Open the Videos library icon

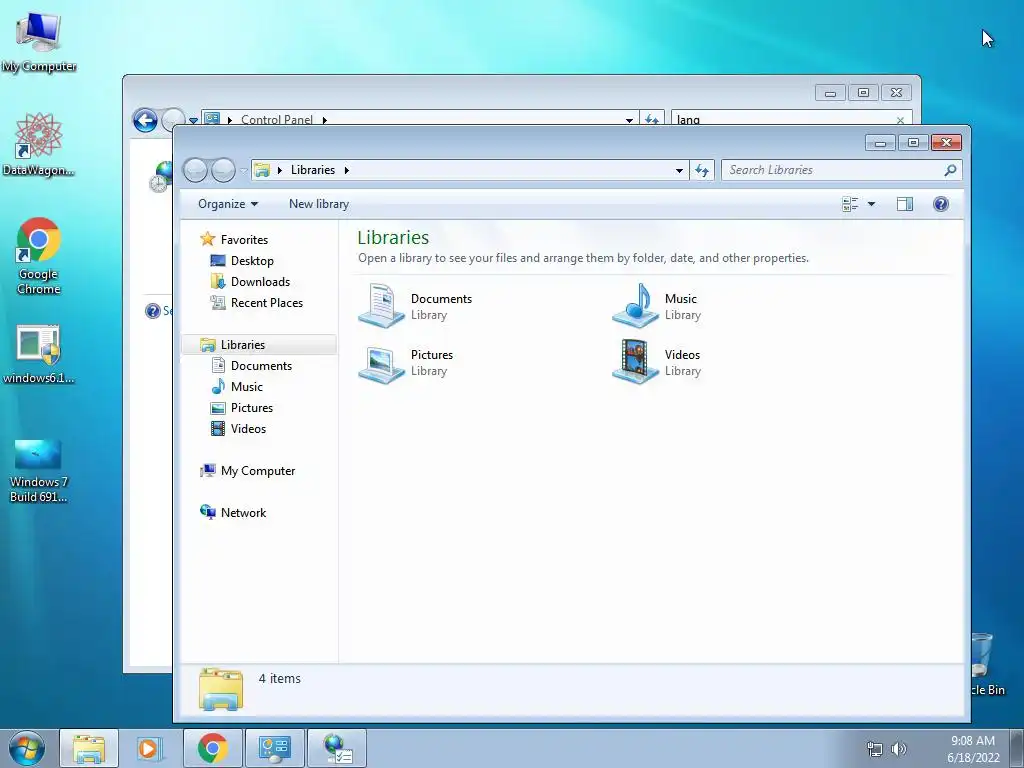click(x=635, y=362)
